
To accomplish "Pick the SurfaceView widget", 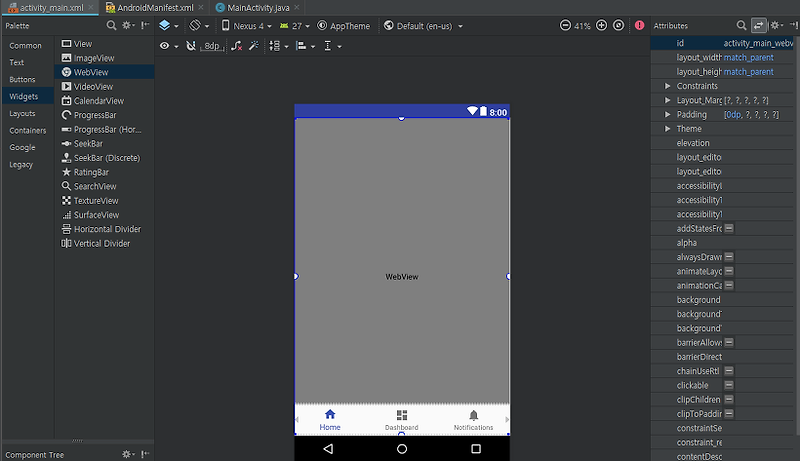I will (104, 215).
